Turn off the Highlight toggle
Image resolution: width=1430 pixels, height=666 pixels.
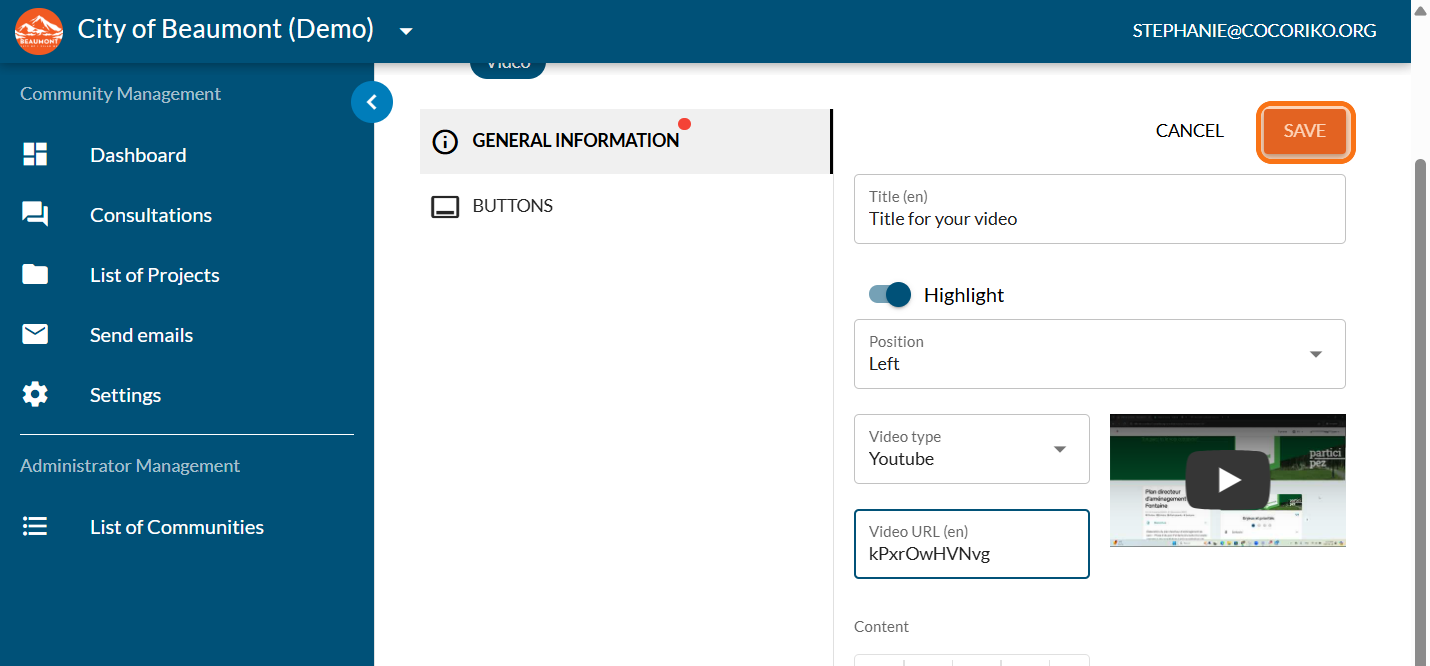890,295
